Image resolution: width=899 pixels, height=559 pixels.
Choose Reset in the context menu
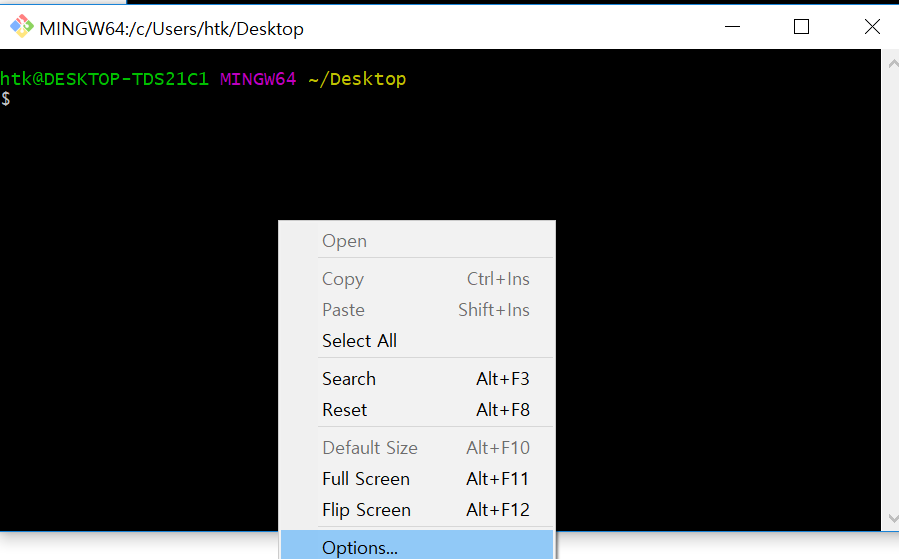coord(417,409)
